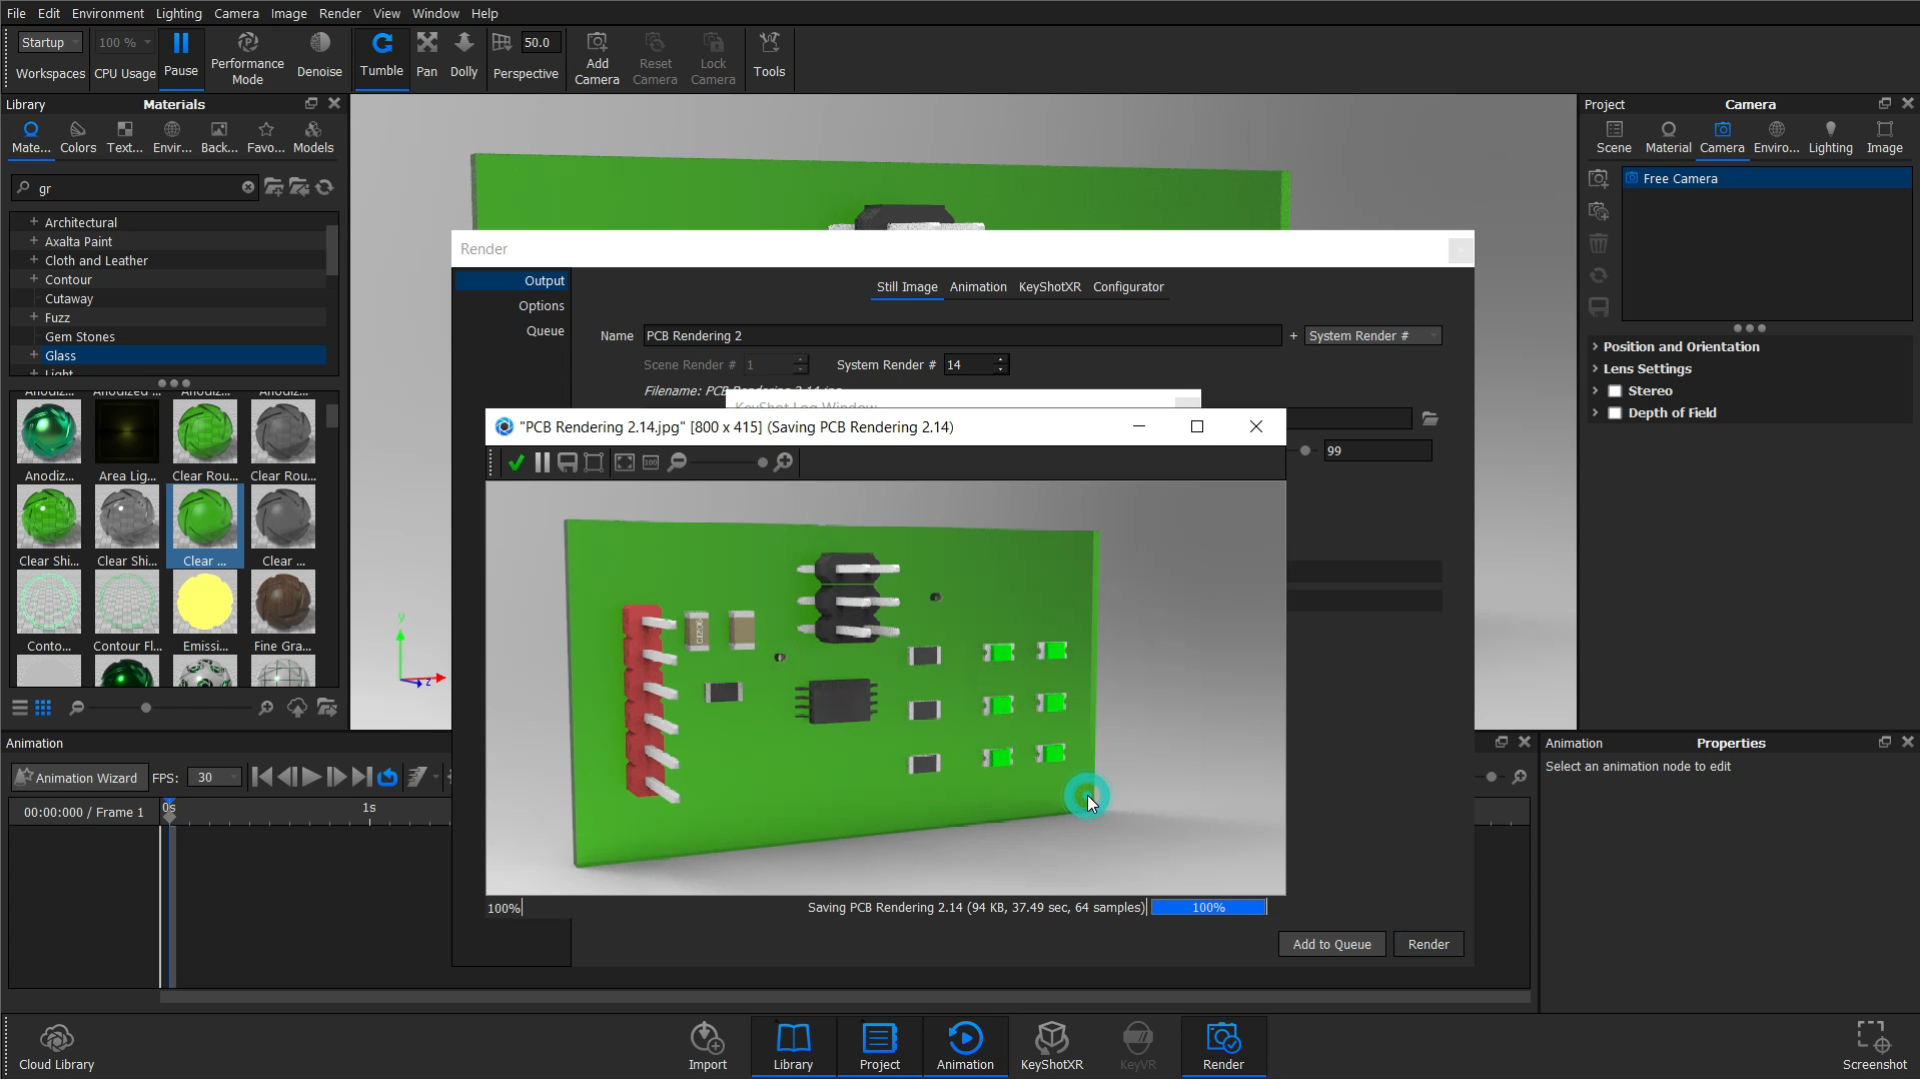Enable Denoise

(319, 57)
